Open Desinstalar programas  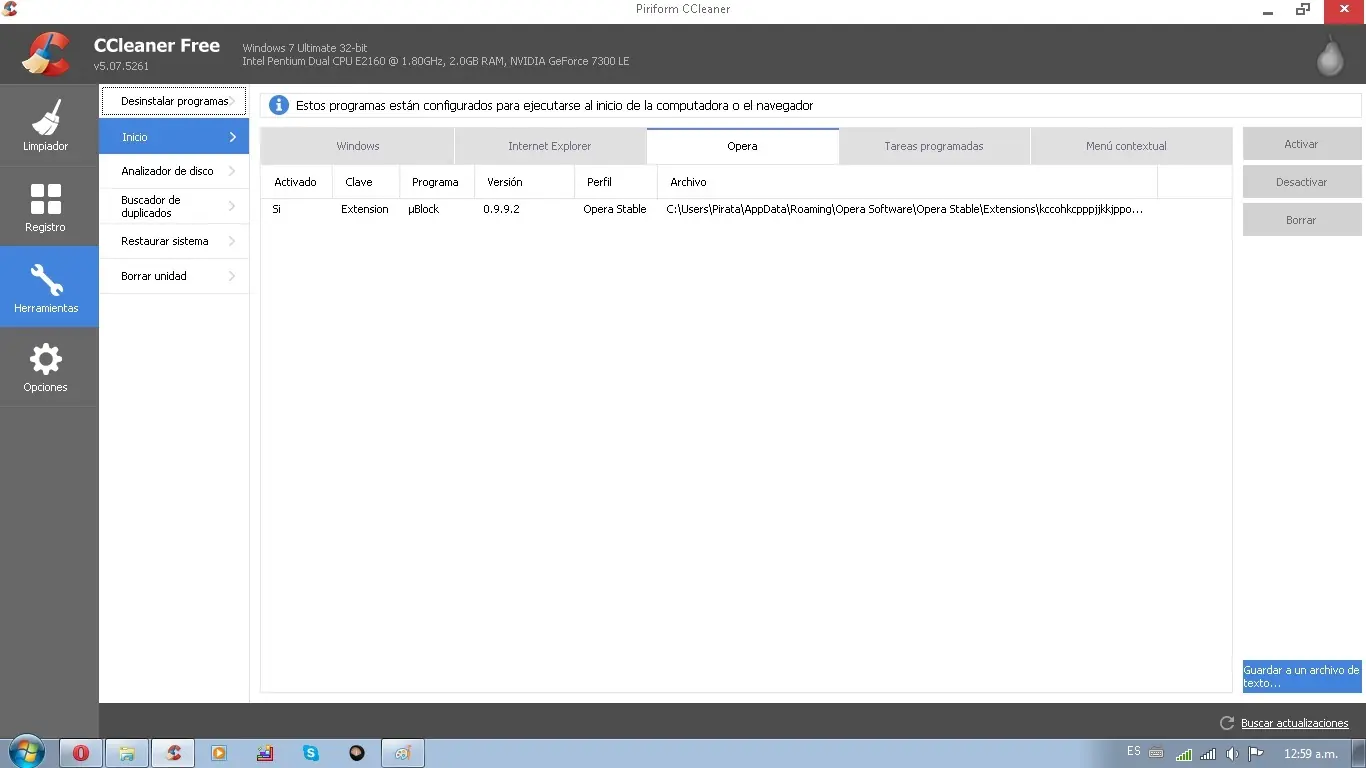(174, 101)
